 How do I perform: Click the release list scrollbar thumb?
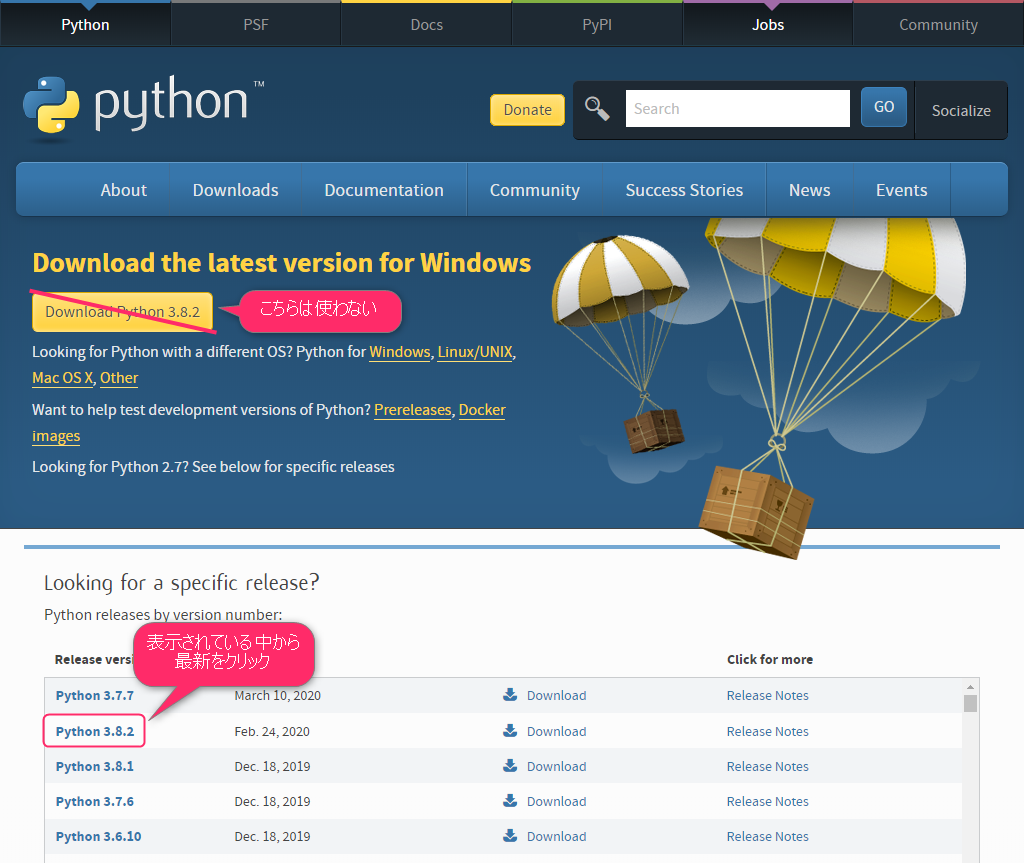click(x=970, y=703)
